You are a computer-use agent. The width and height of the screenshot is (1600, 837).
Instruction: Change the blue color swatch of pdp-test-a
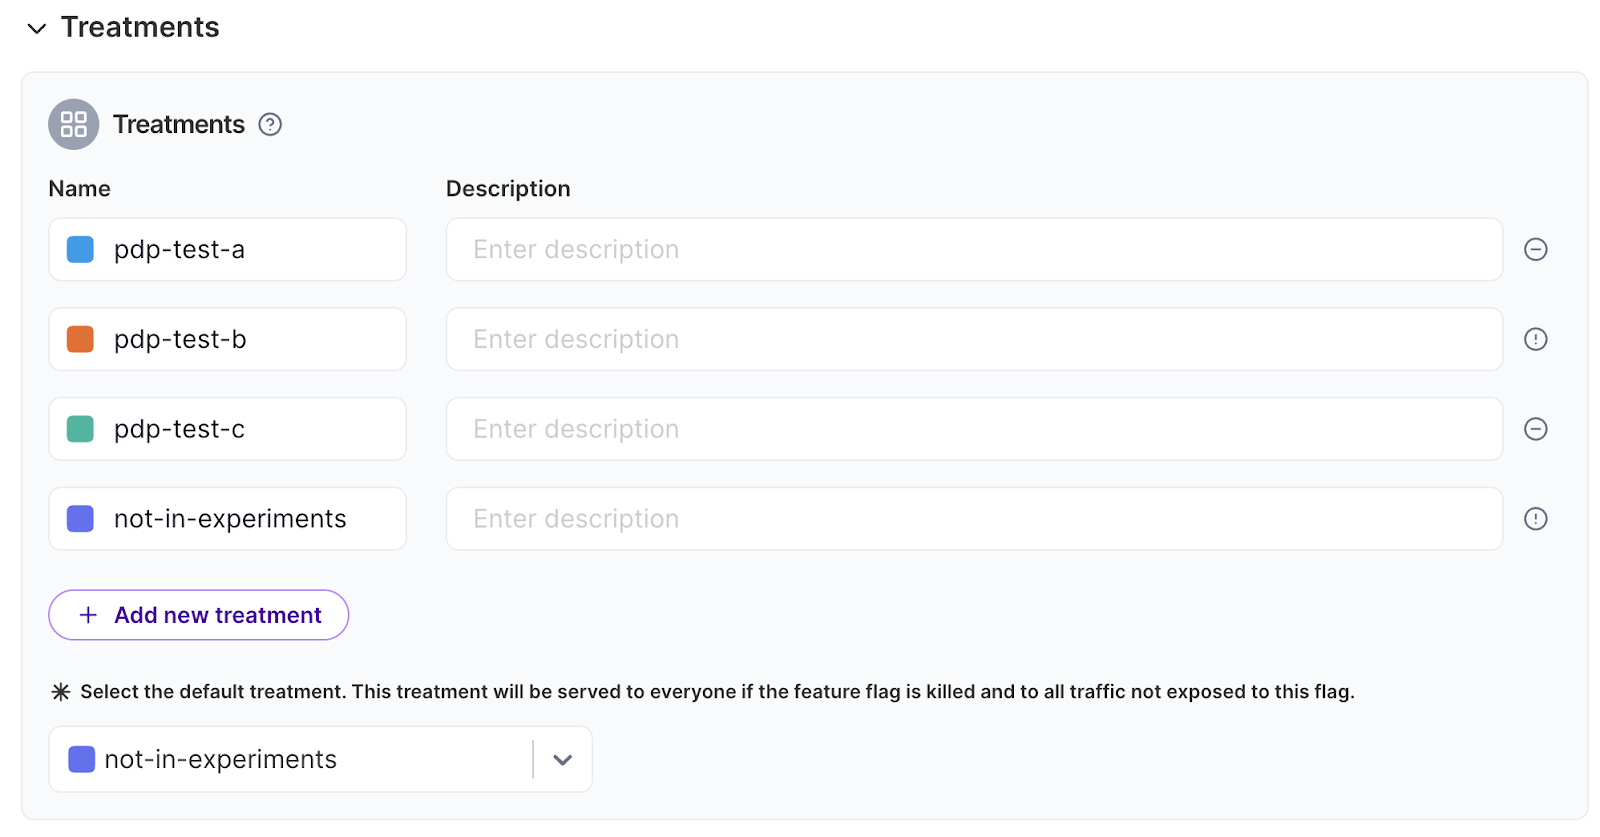click(x=80, y=250)
